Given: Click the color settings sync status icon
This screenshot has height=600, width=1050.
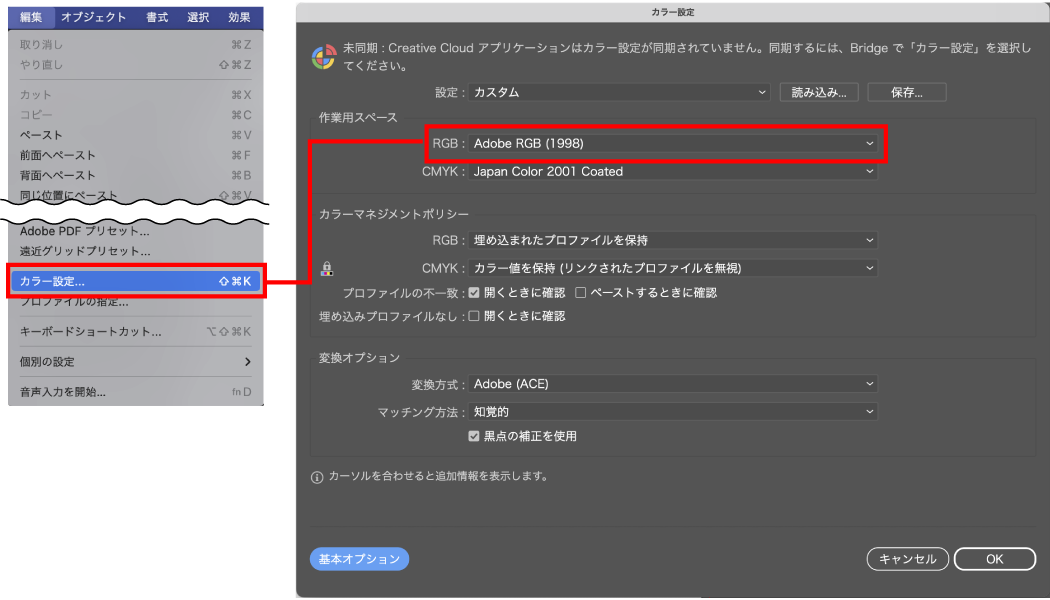Looking at the screenshot, I should (324, 57).
